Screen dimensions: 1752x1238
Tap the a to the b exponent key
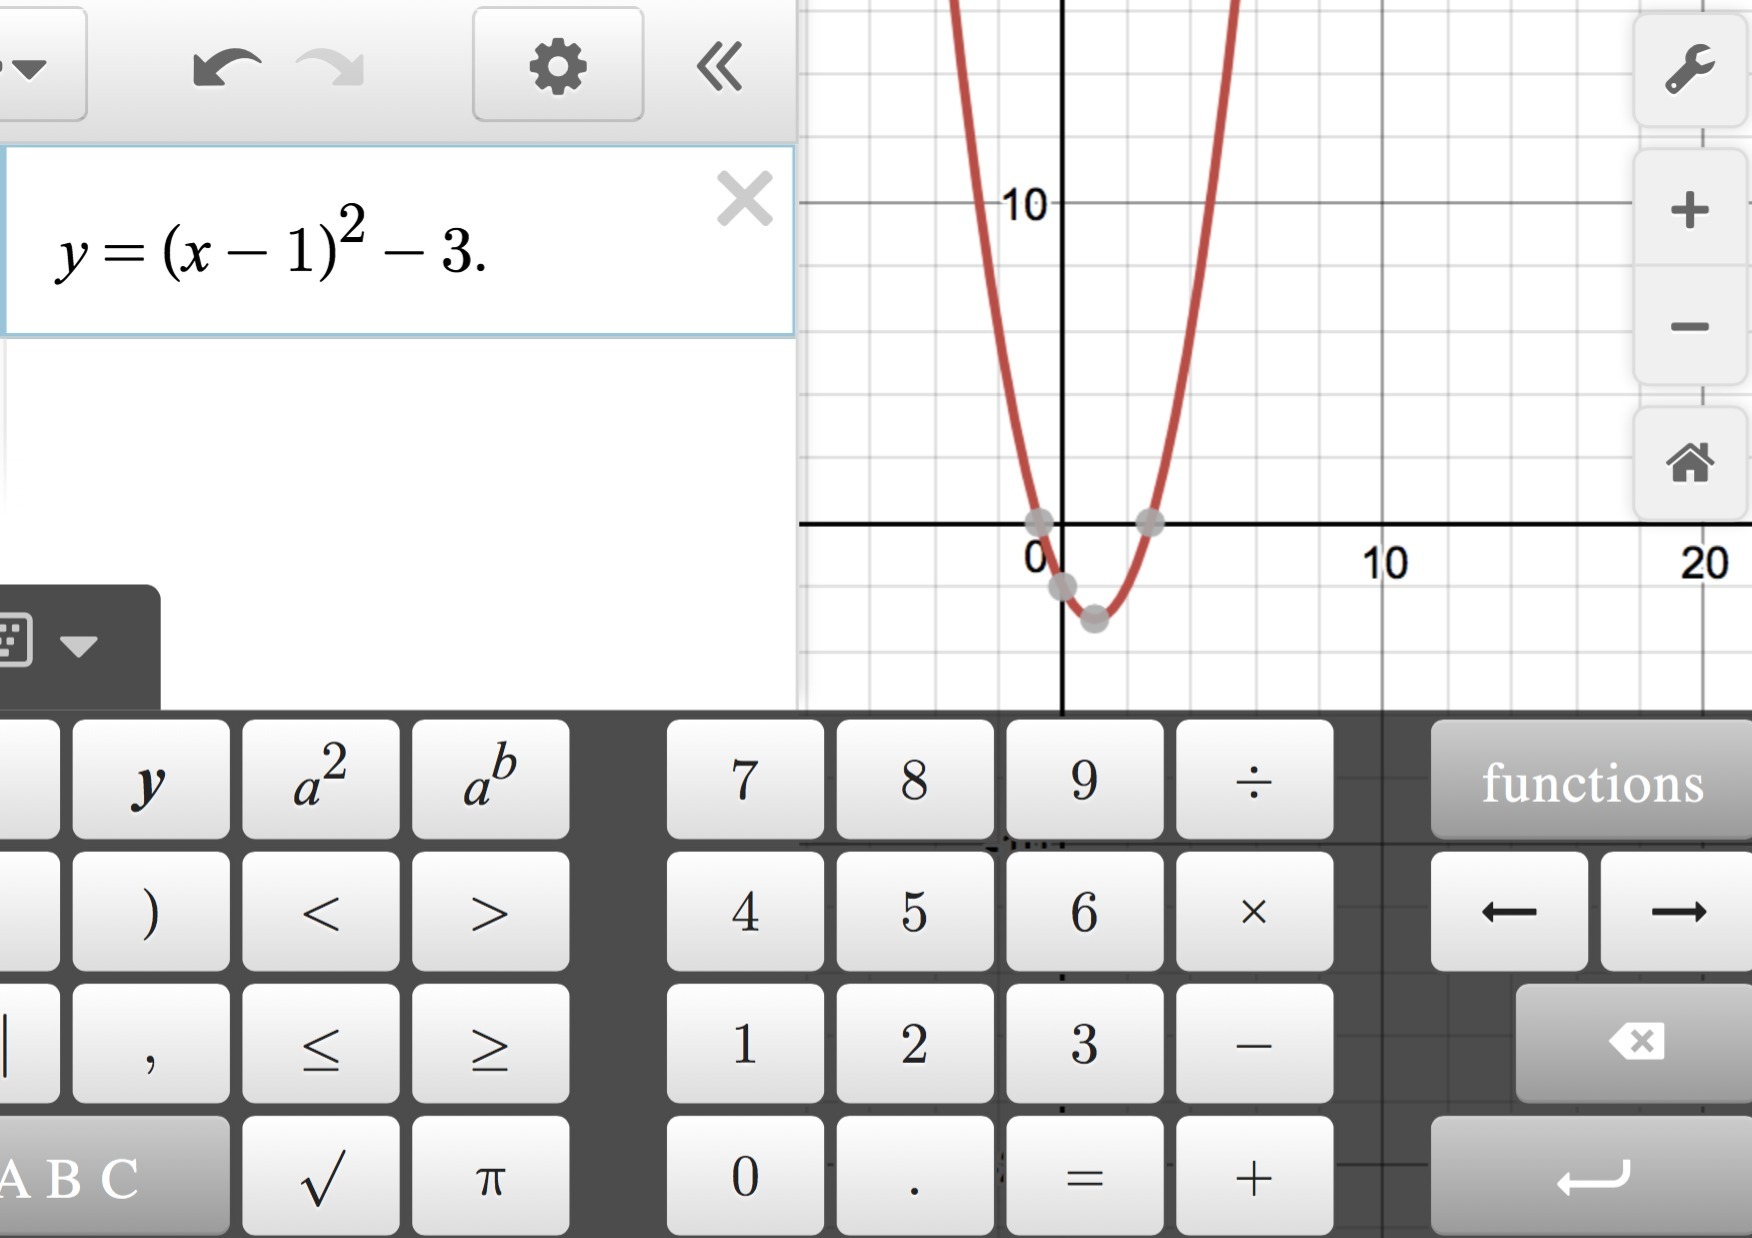point(491,779)
